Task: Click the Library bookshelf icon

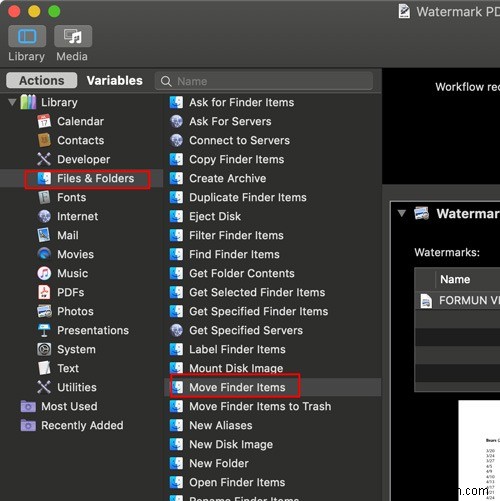Action: coord(28,102)
